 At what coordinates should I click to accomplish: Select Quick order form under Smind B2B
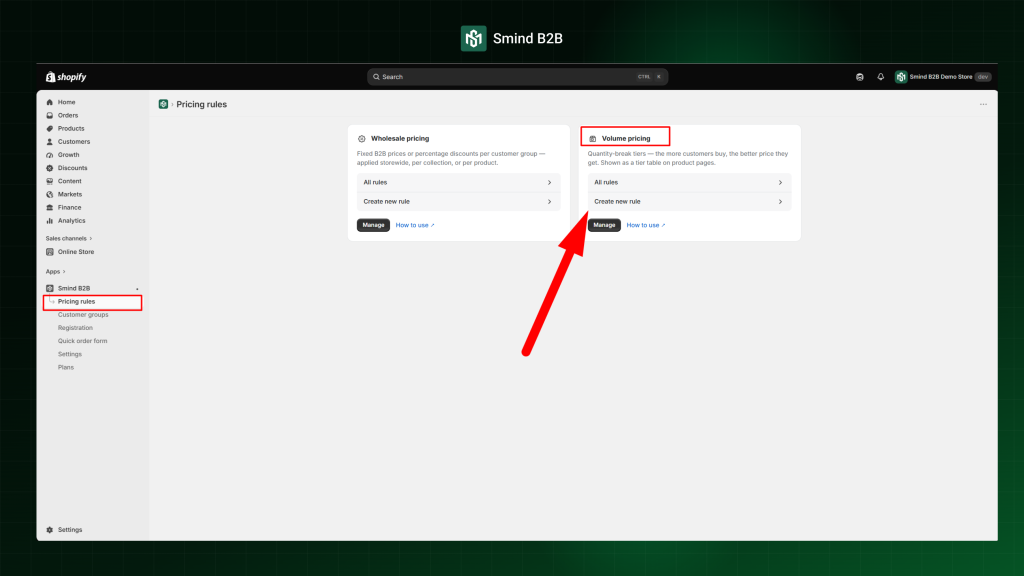pos(82,341)
